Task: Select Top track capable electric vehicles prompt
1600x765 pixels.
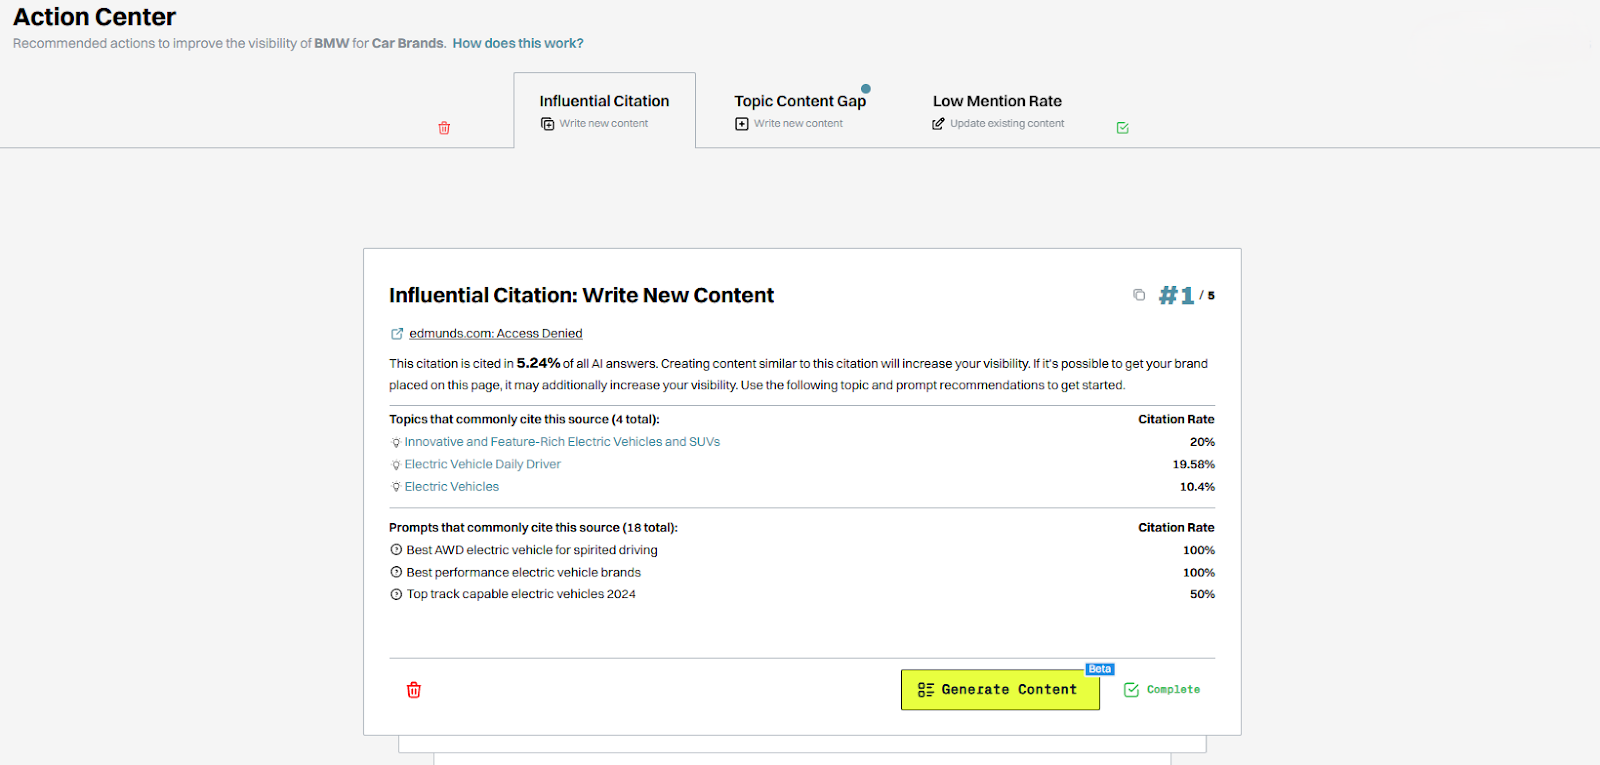Action: click(x=521, y=594)
